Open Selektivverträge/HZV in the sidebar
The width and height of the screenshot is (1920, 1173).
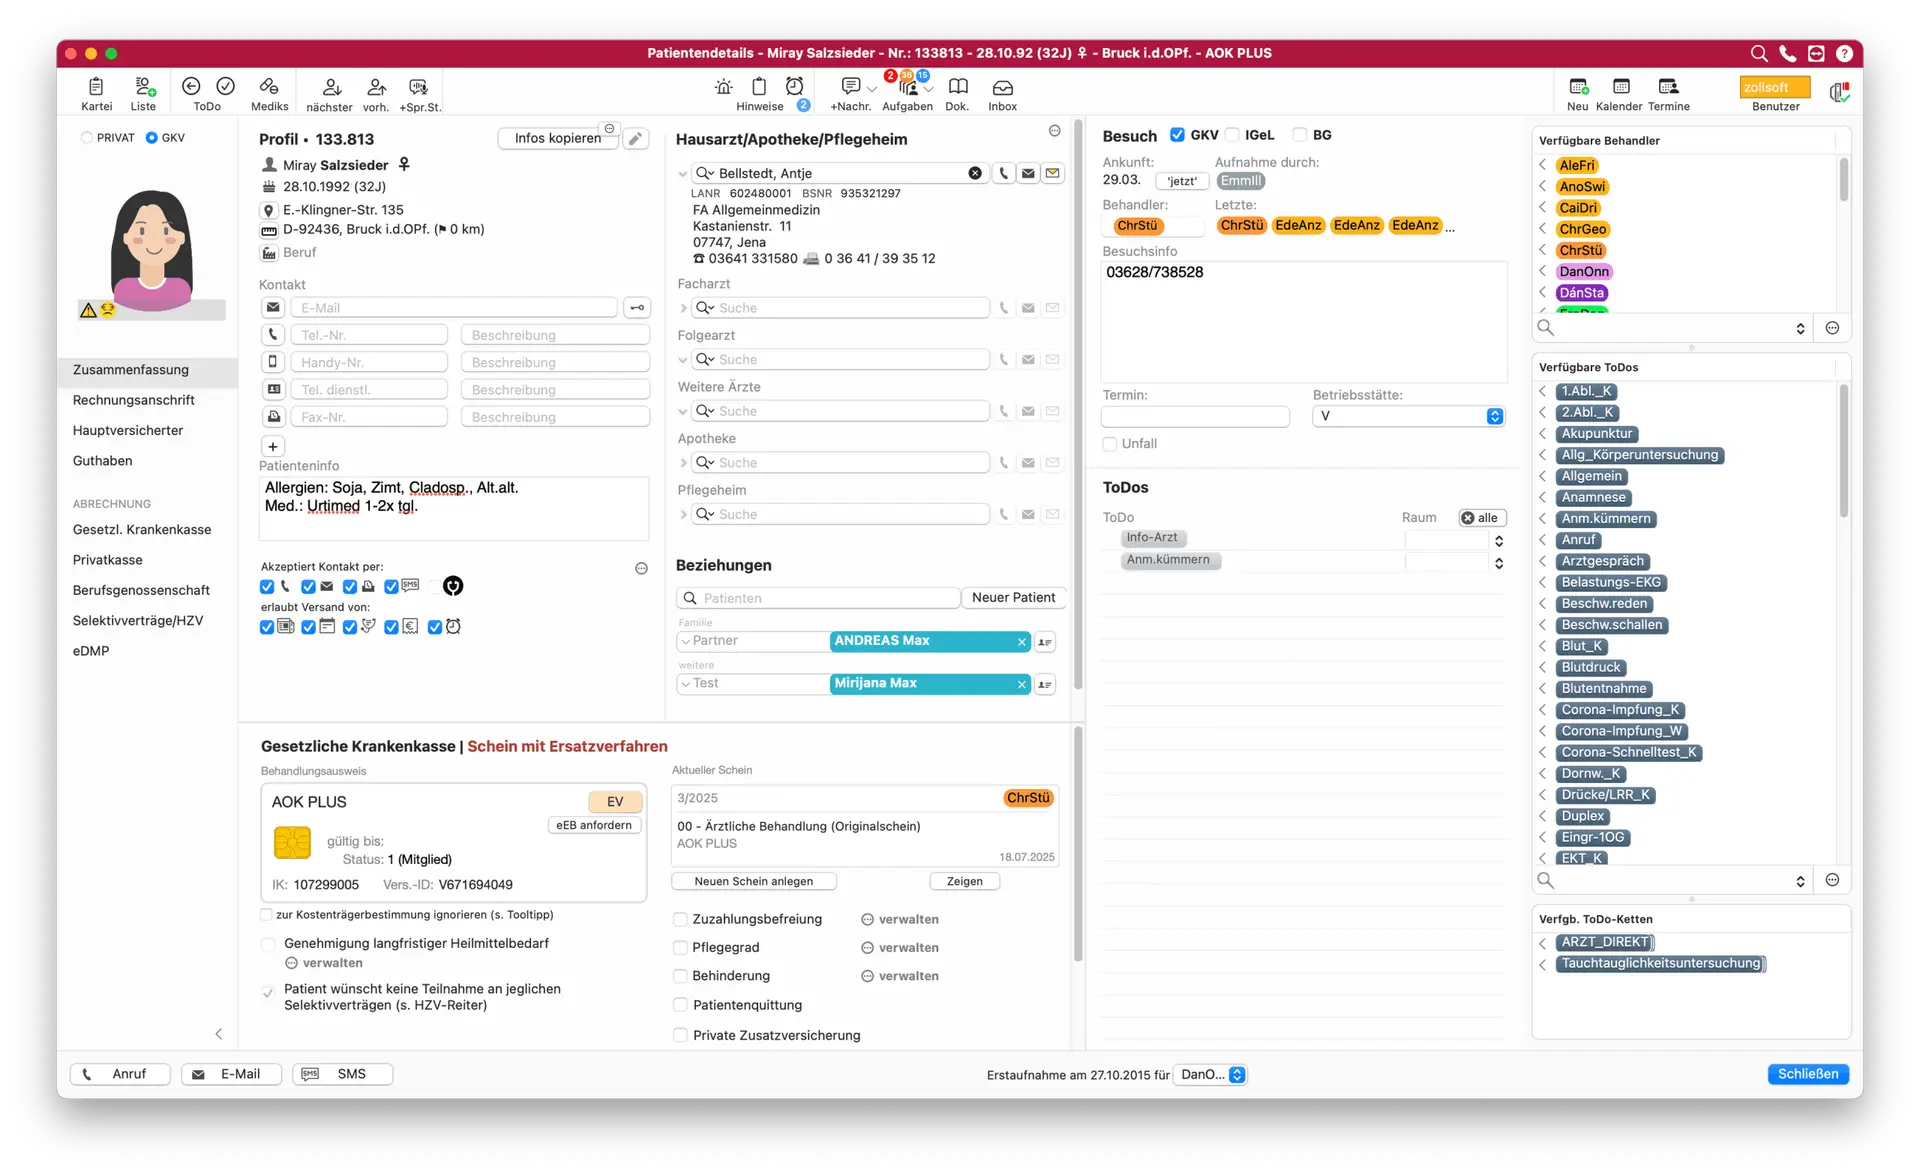[138, 620]
